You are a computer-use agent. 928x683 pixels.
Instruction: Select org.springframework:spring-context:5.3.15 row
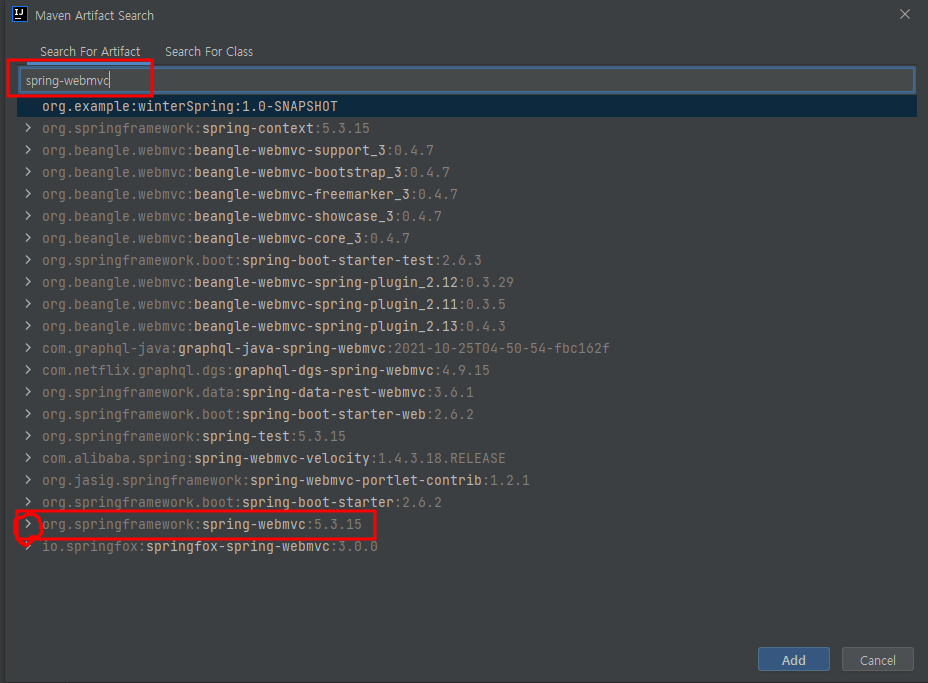click(467, 128)
